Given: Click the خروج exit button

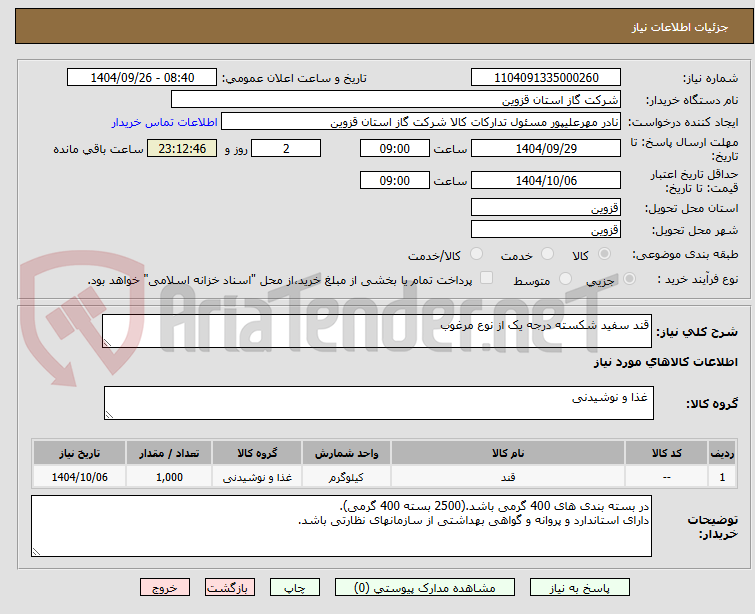Looking at the screenshot, I should [x=165, y=588].
